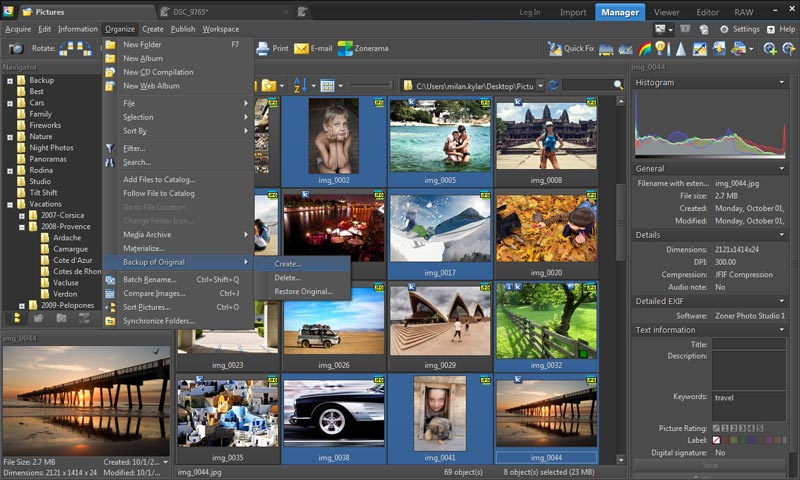Click the rainbow color enhancement icon
800x480 pixels.
click(x=644, y=48)
